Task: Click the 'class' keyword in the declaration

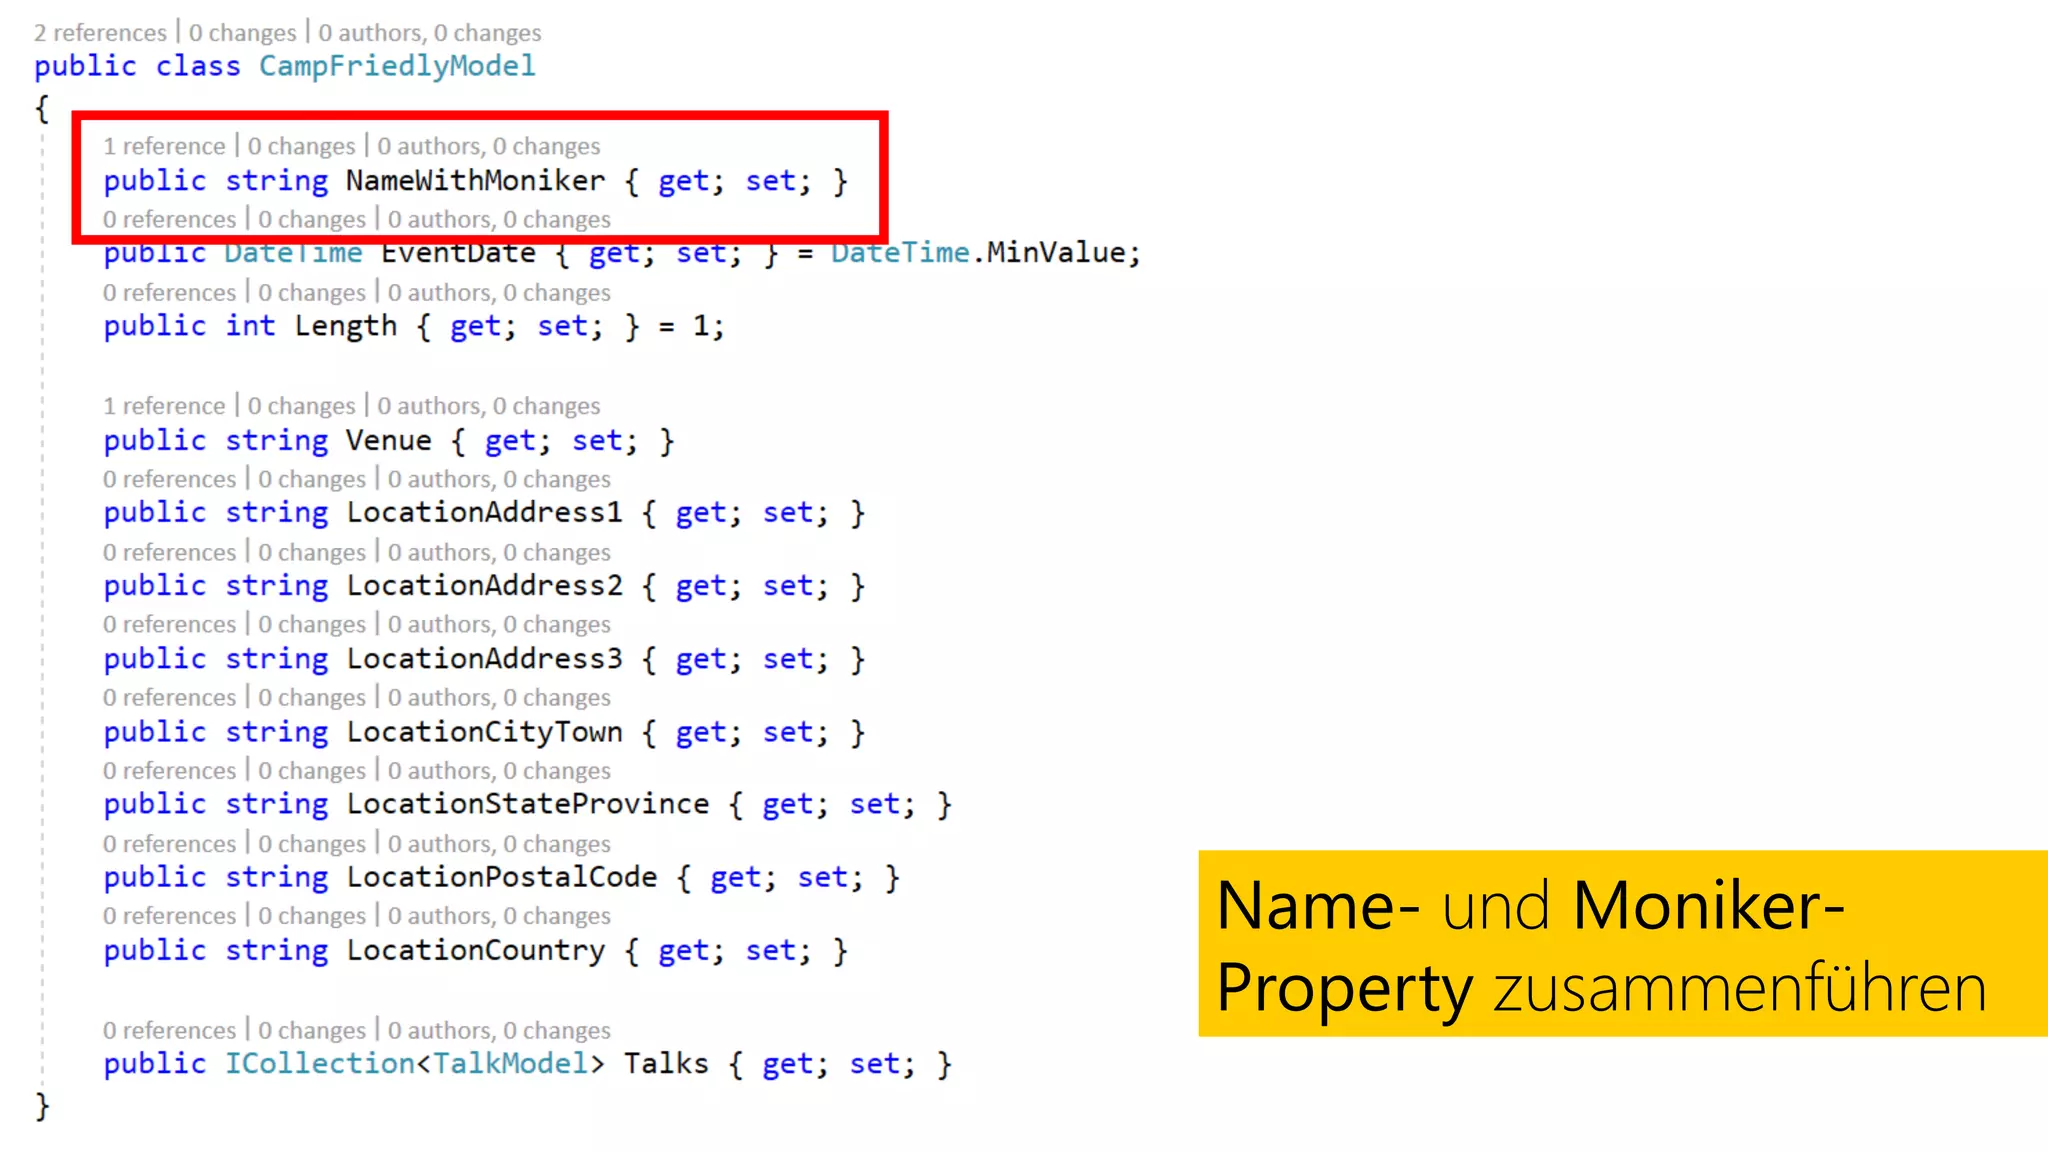Action: pos(198,66)
